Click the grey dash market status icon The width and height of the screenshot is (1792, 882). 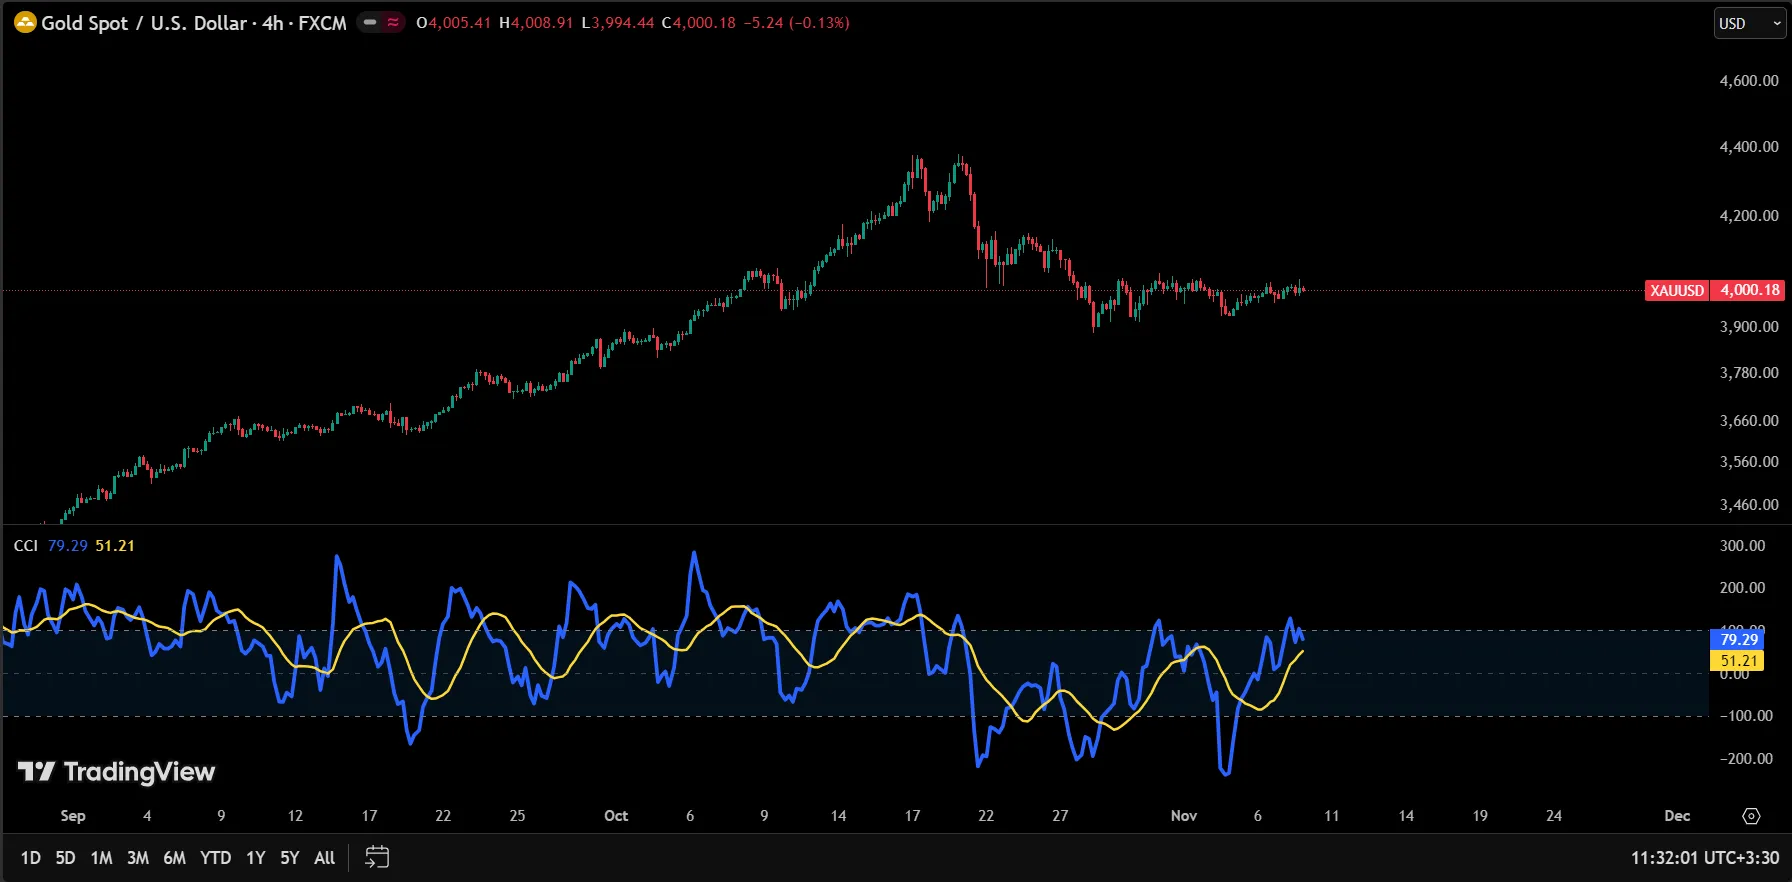[370, 22]
